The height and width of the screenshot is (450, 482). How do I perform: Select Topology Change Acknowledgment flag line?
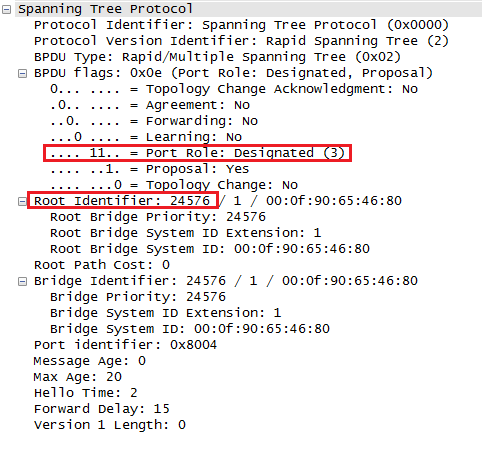(234, 89)
